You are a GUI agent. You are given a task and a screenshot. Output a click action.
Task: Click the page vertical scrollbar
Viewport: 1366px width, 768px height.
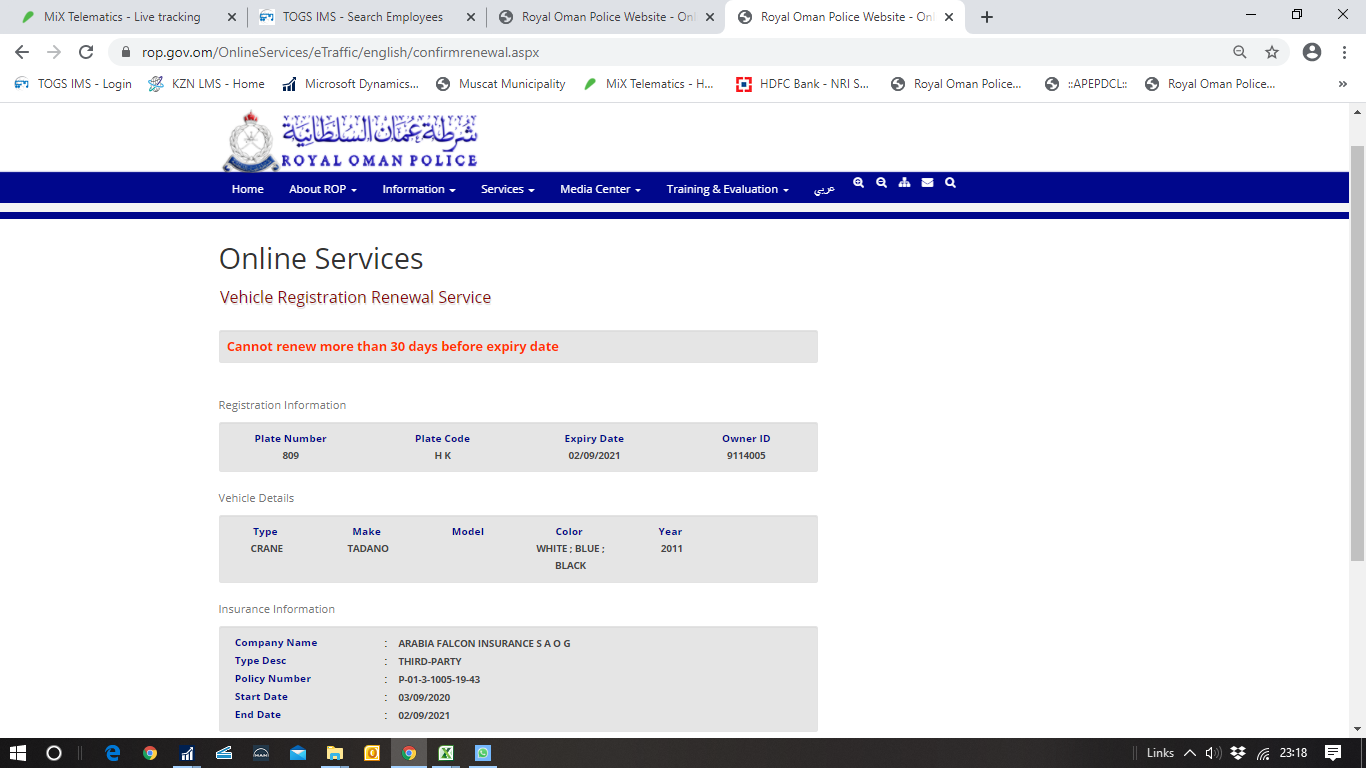tap(1357, 350)
